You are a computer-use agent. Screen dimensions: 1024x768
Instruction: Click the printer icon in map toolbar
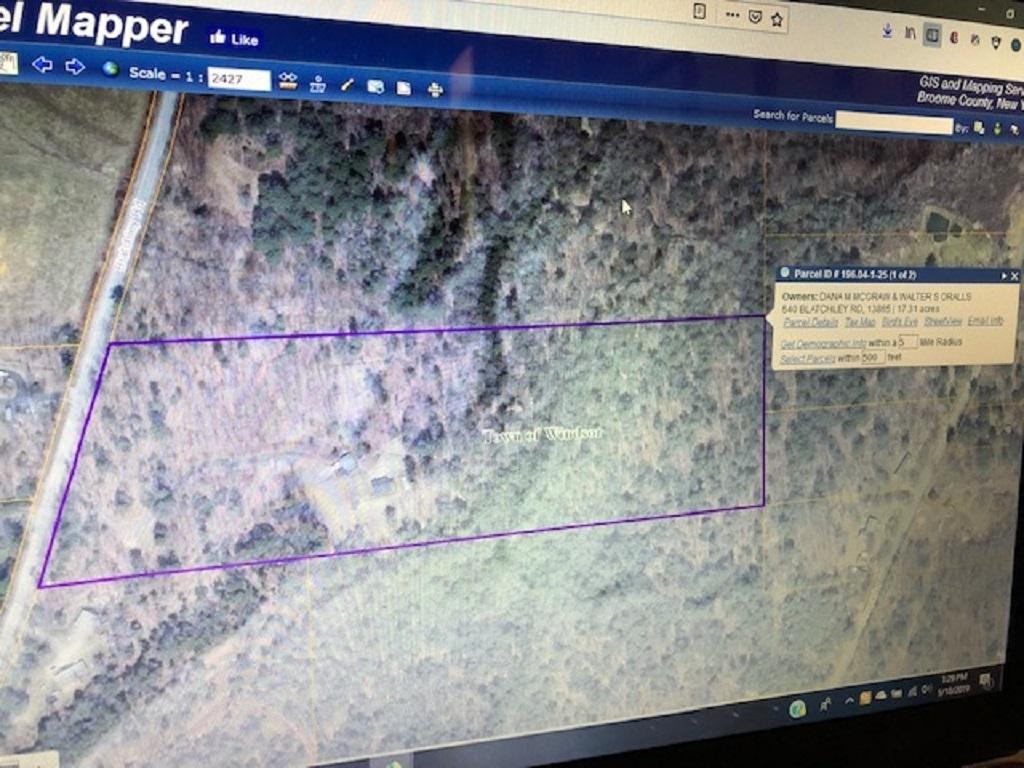436,89
